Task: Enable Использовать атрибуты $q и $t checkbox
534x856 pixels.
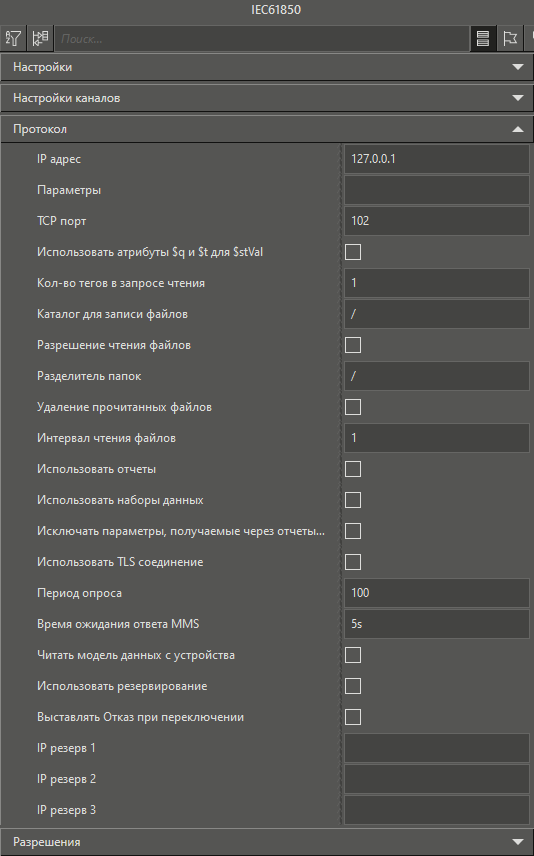Action: coord(353,252)
